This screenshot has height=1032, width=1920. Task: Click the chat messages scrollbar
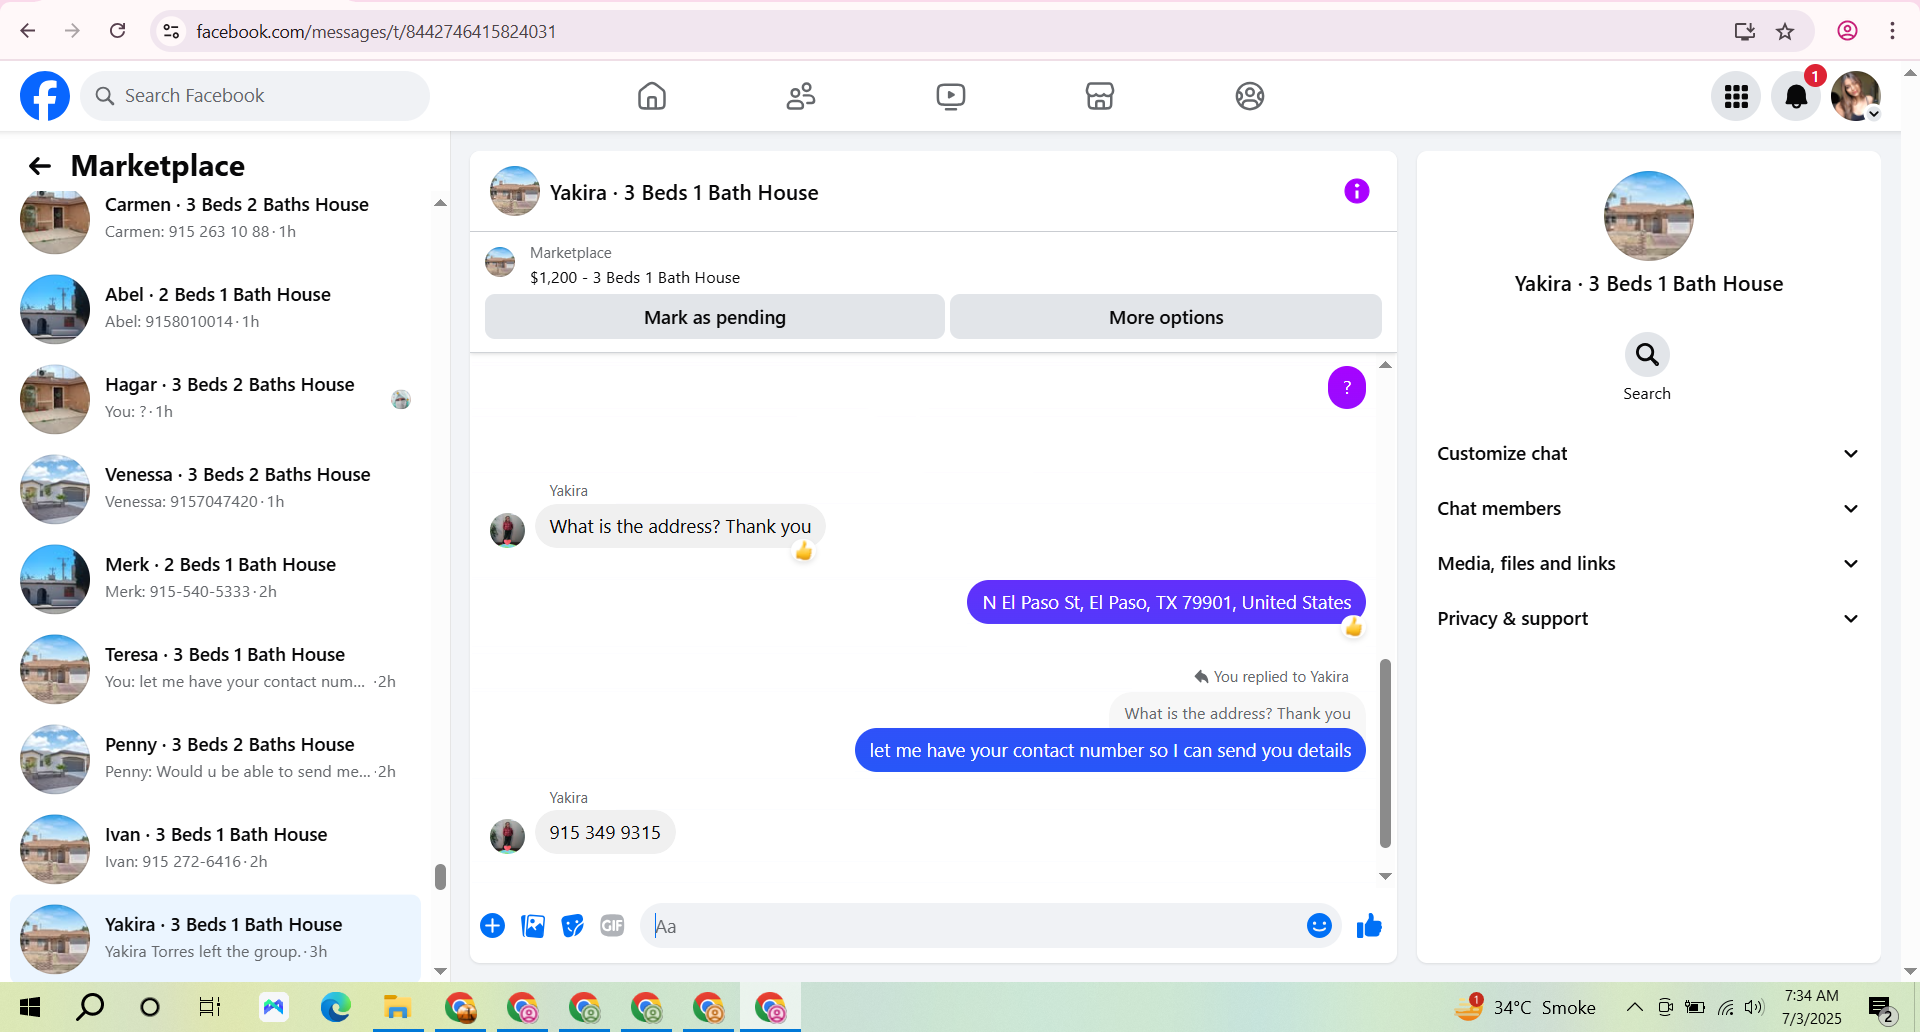pyautogui.click(x=1385, y=752)
